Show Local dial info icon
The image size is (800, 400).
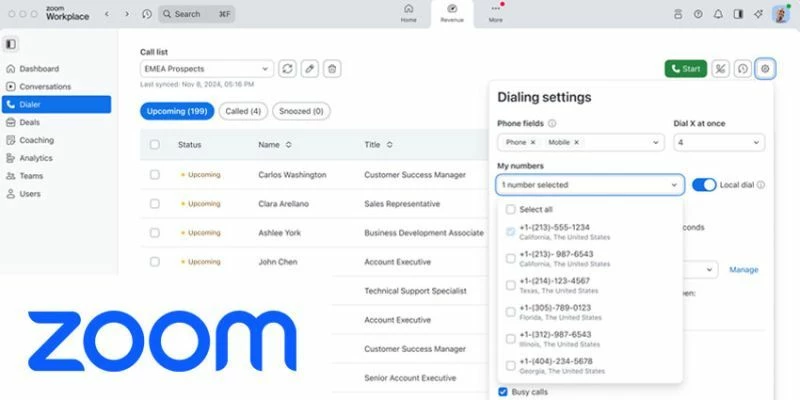[x=761, y=185]
